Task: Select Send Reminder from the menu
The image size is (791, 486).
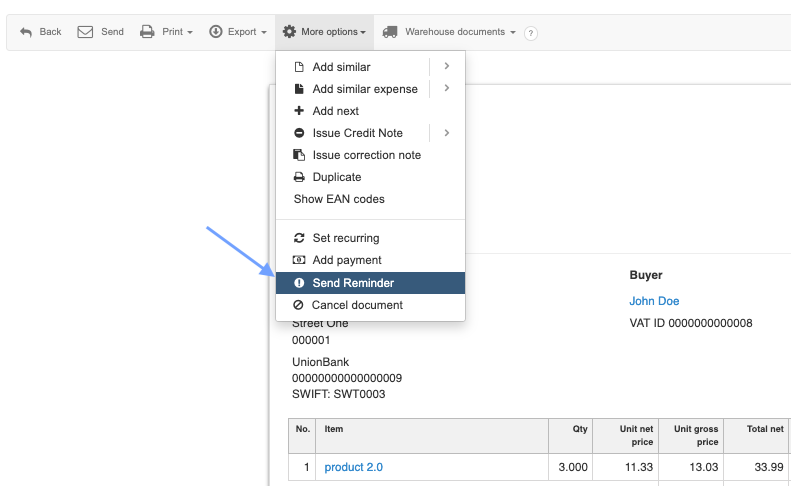Action: (x=353, y=283)
